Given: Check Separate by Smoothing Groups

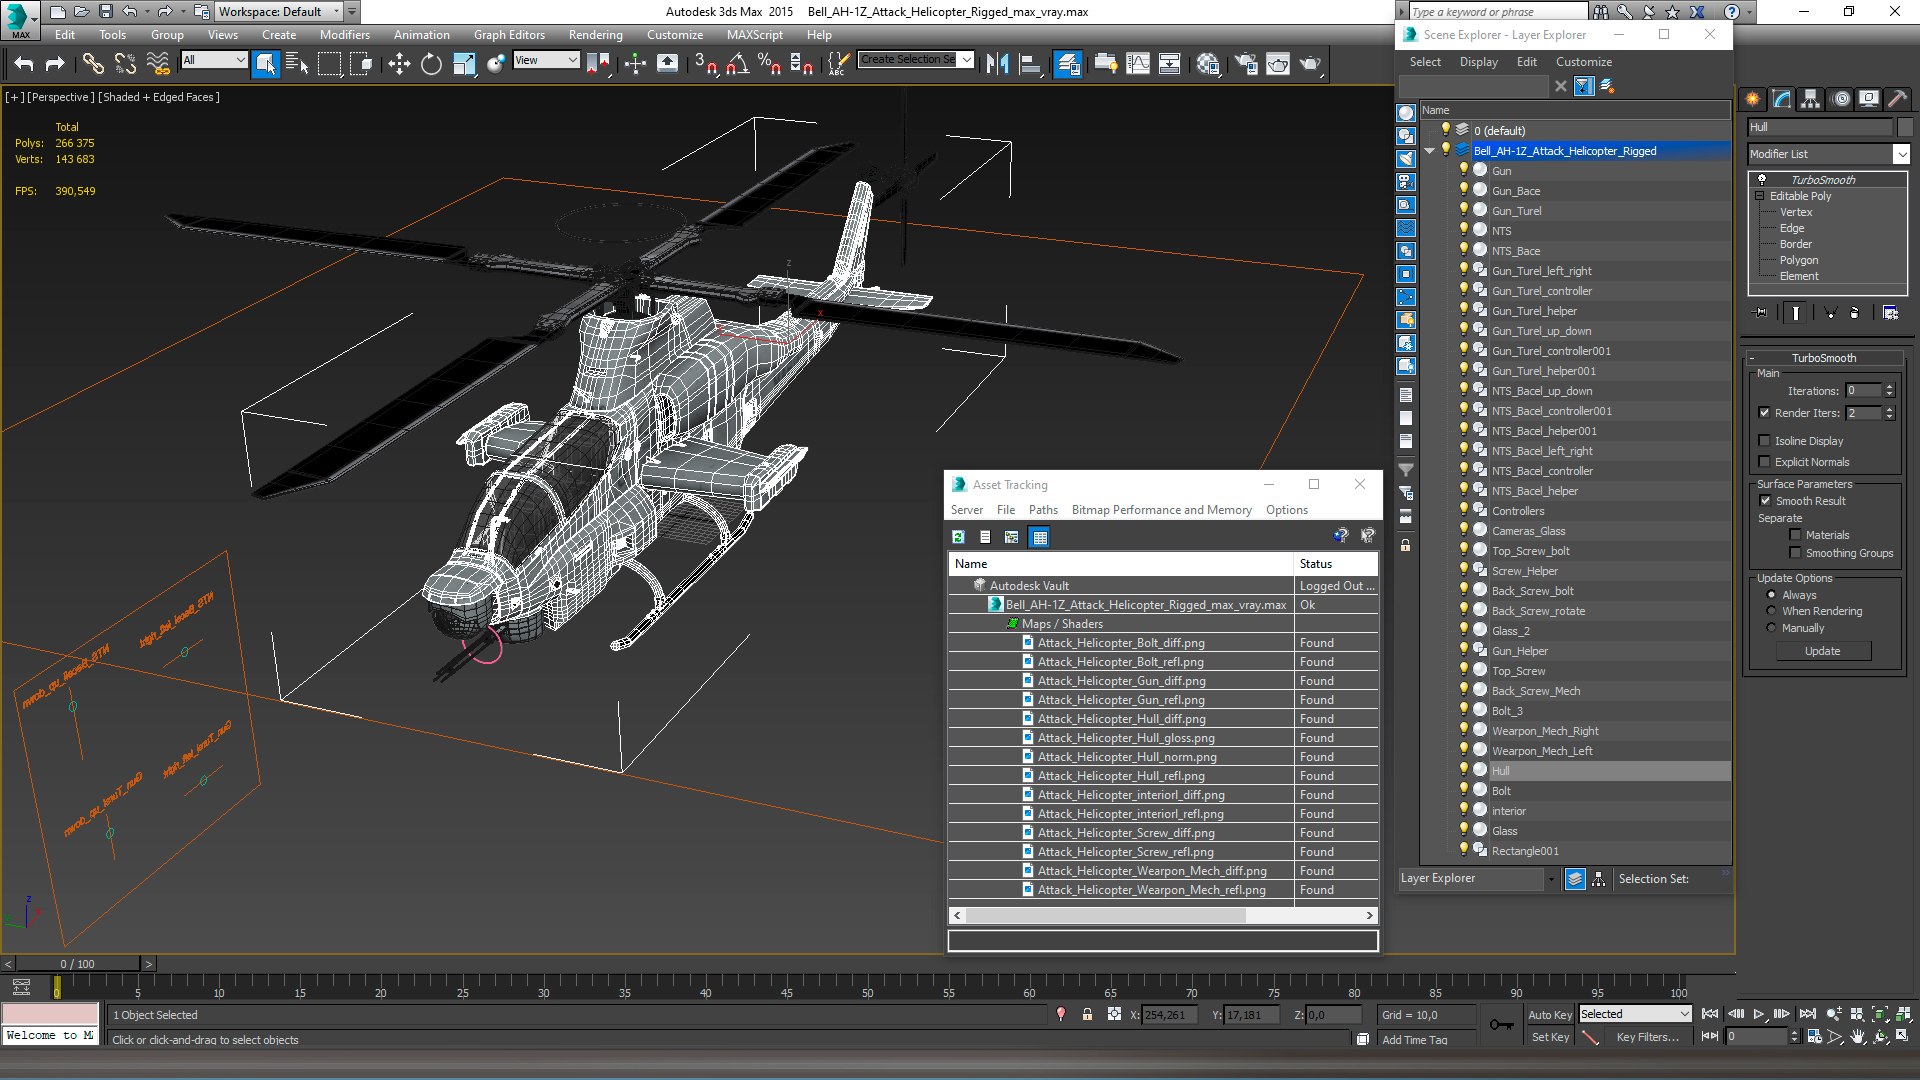Looking at the screenshot, I should [x=1795, y=553].
